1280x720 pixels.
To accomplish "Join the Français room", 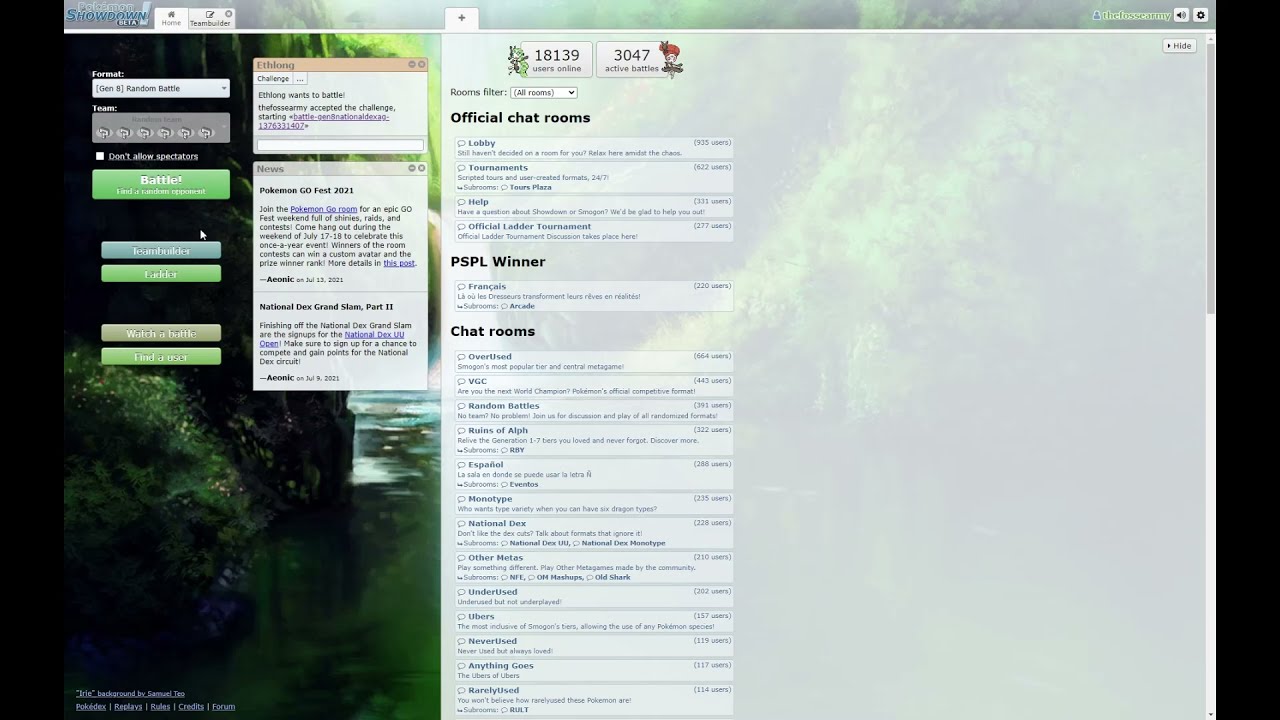I will [593, 296].
